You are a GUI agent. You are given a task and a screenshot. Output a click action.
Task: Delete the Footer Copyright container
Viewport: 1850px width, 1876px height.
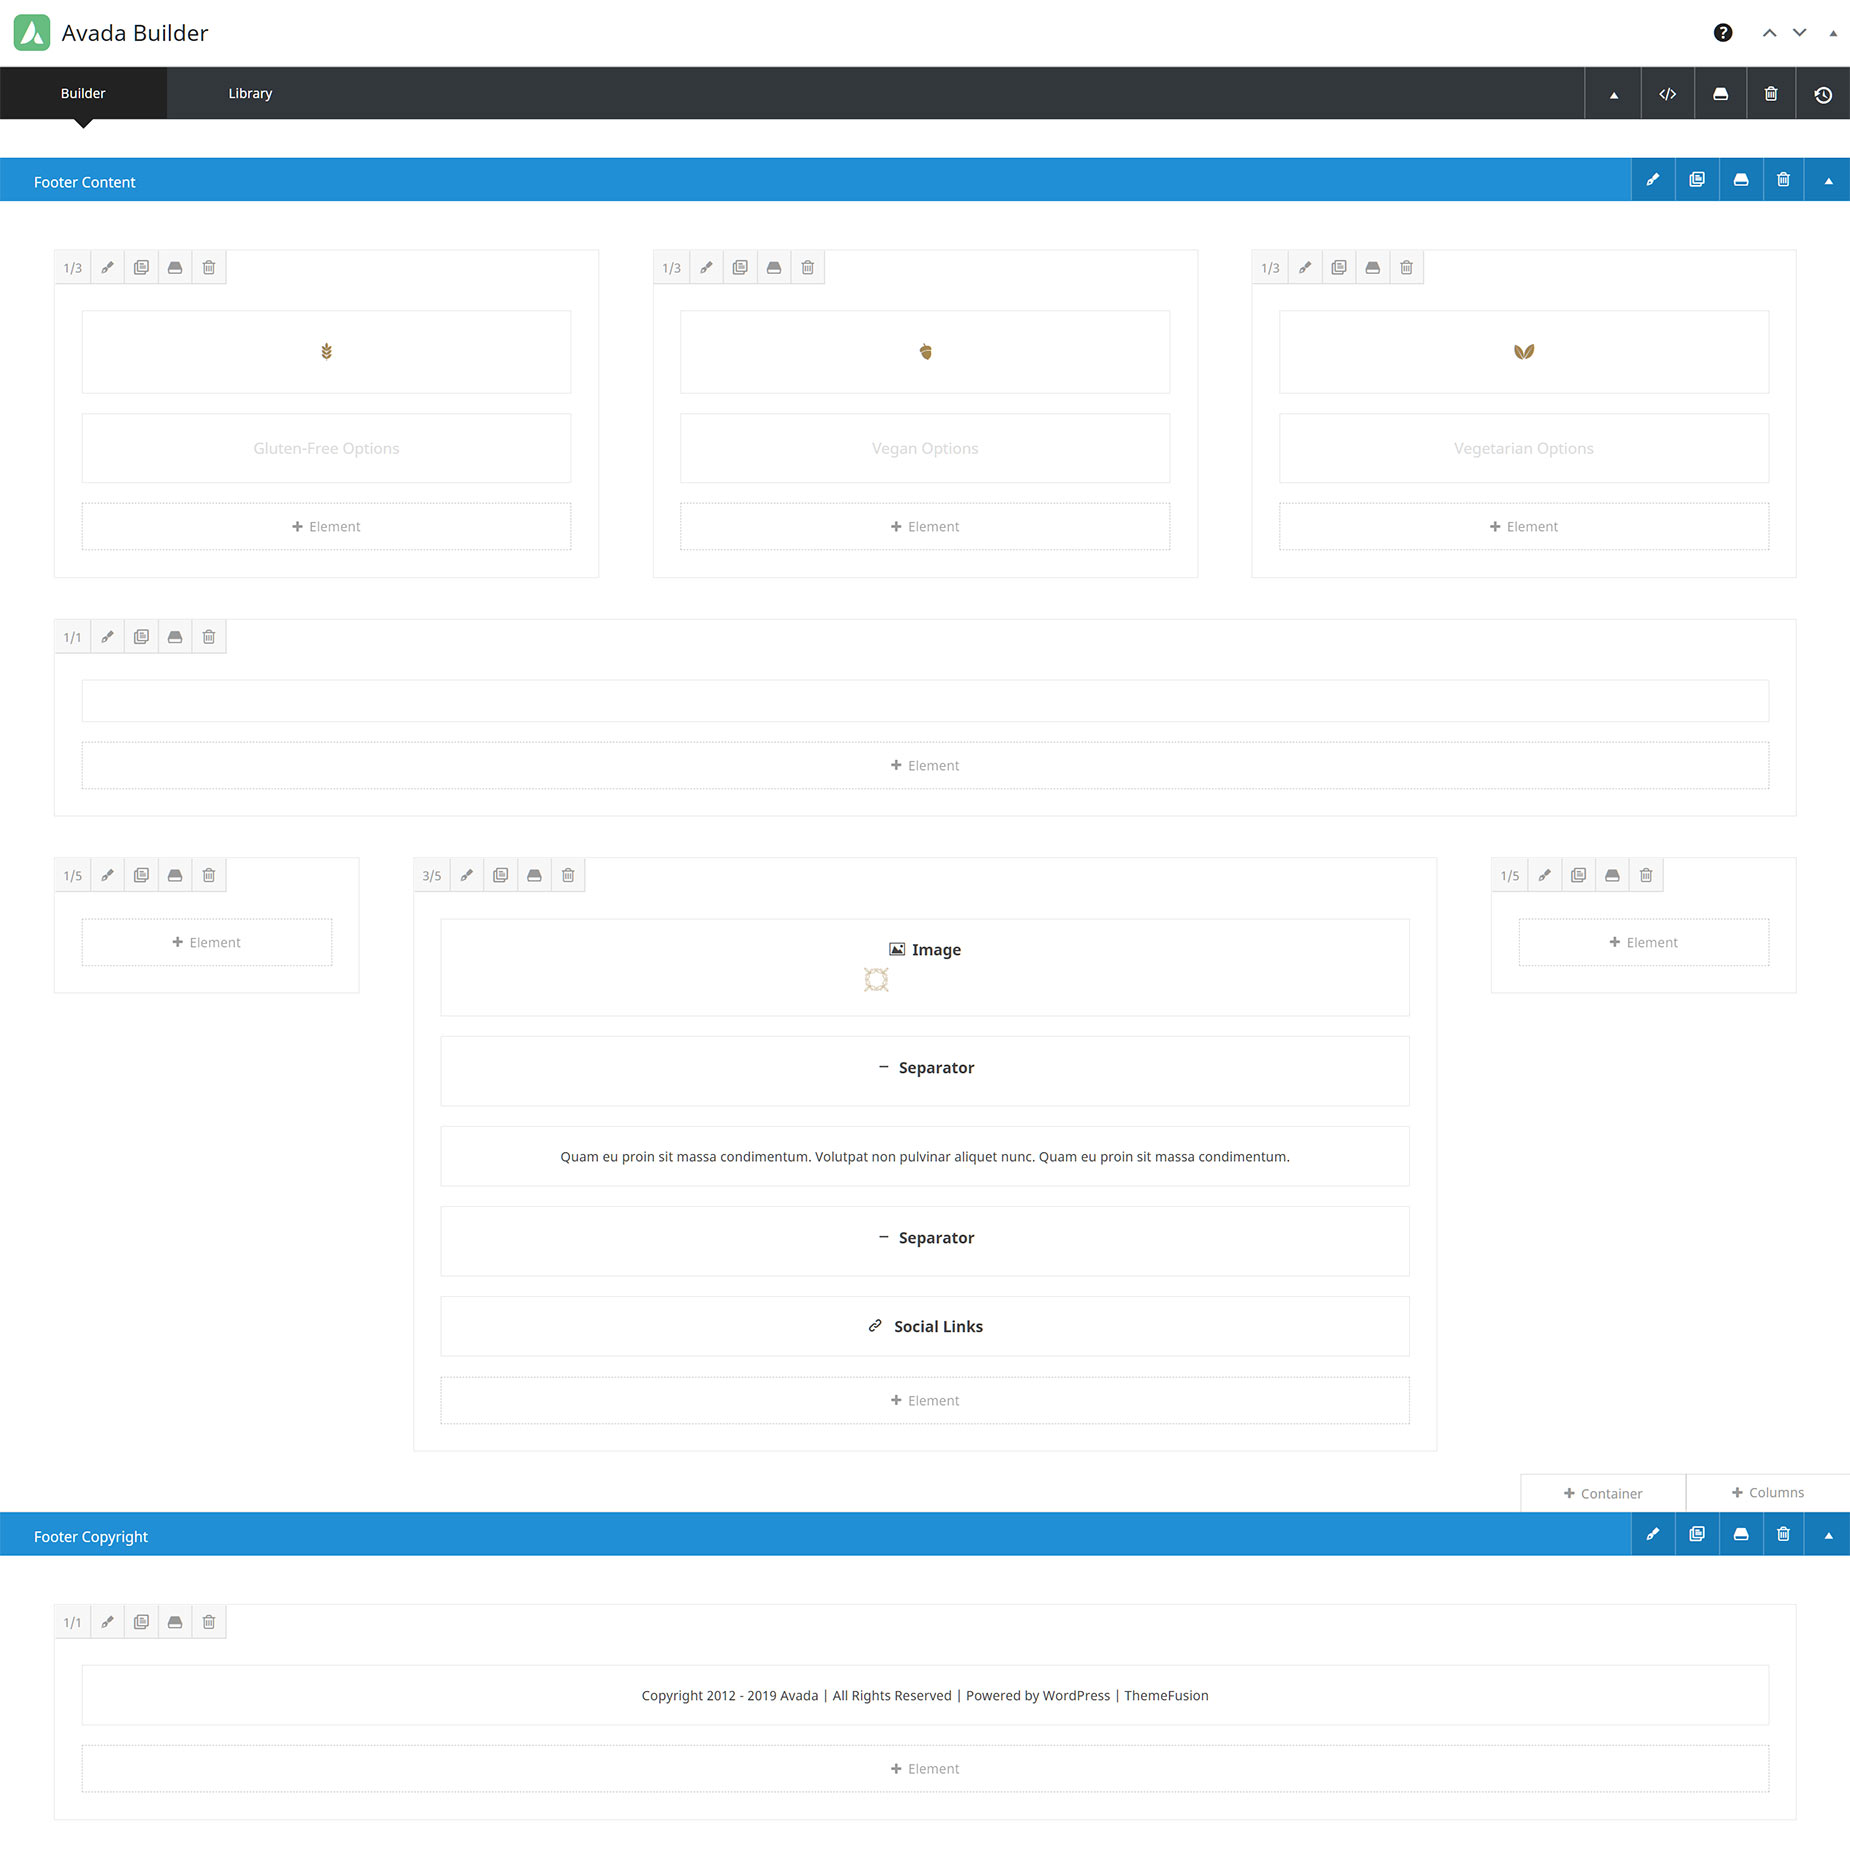[x=1783, y=1534]
